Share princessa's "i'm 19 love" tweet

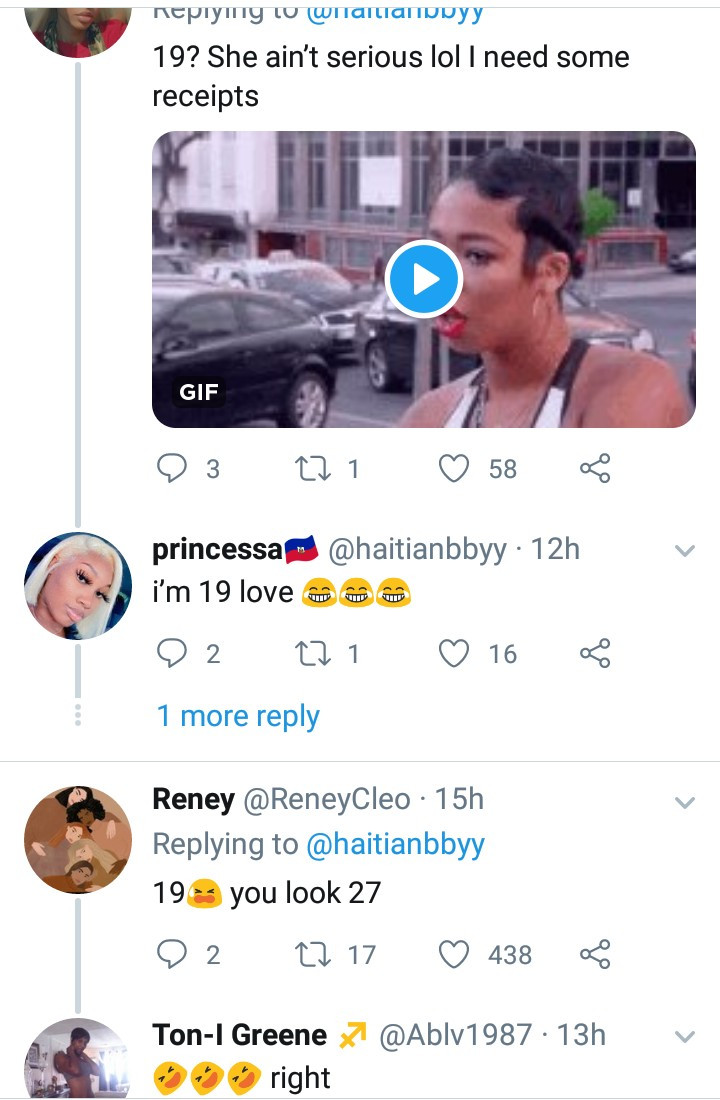coord(595,654)
